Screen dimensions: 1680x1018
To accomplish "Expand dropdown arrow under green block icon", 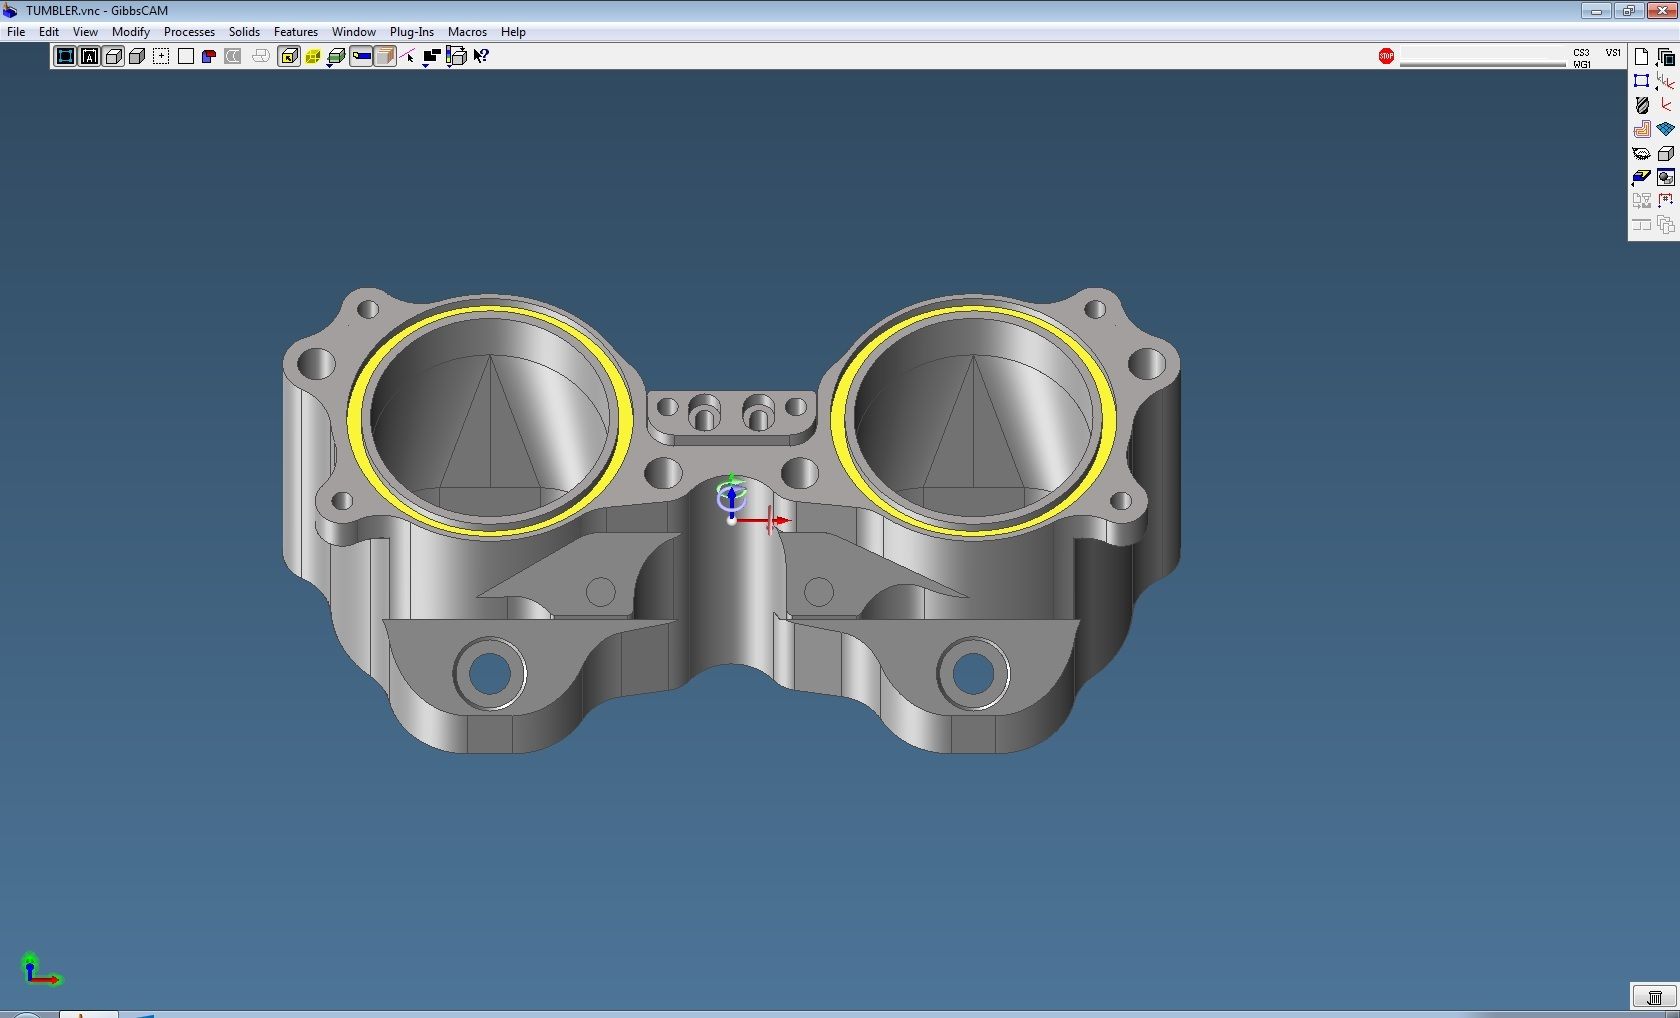I will tap(330, 66).
